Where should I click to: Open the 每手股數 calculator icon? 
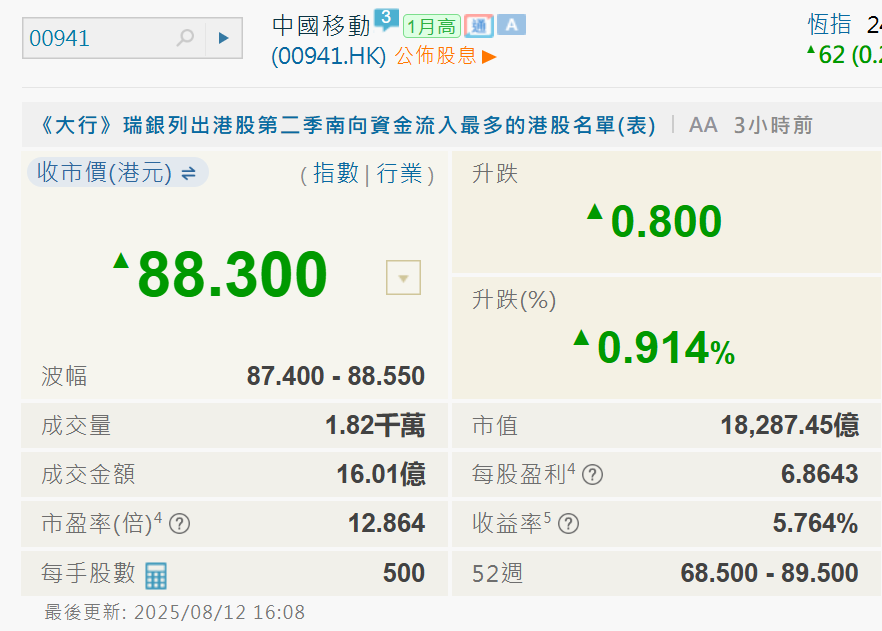tap(156, 576)
